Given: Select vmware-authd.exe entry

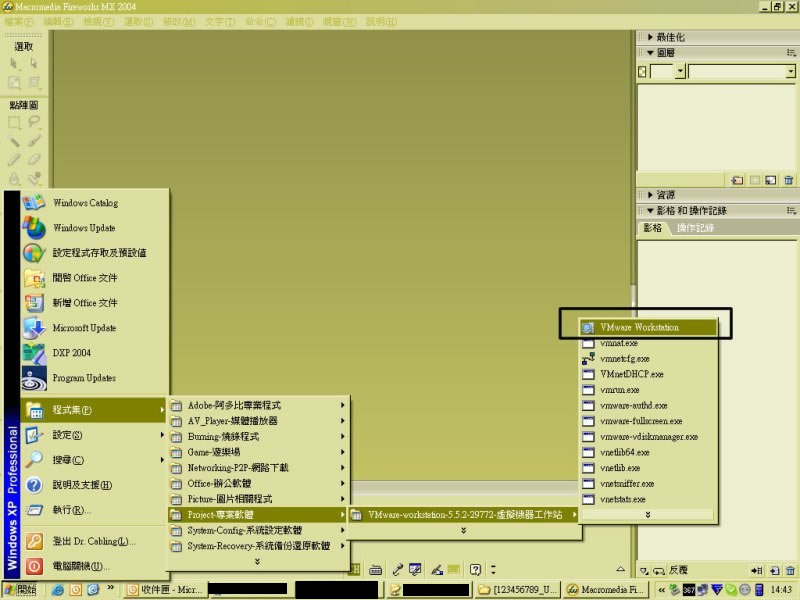Looking at the screenshot, I should [648, 406].
